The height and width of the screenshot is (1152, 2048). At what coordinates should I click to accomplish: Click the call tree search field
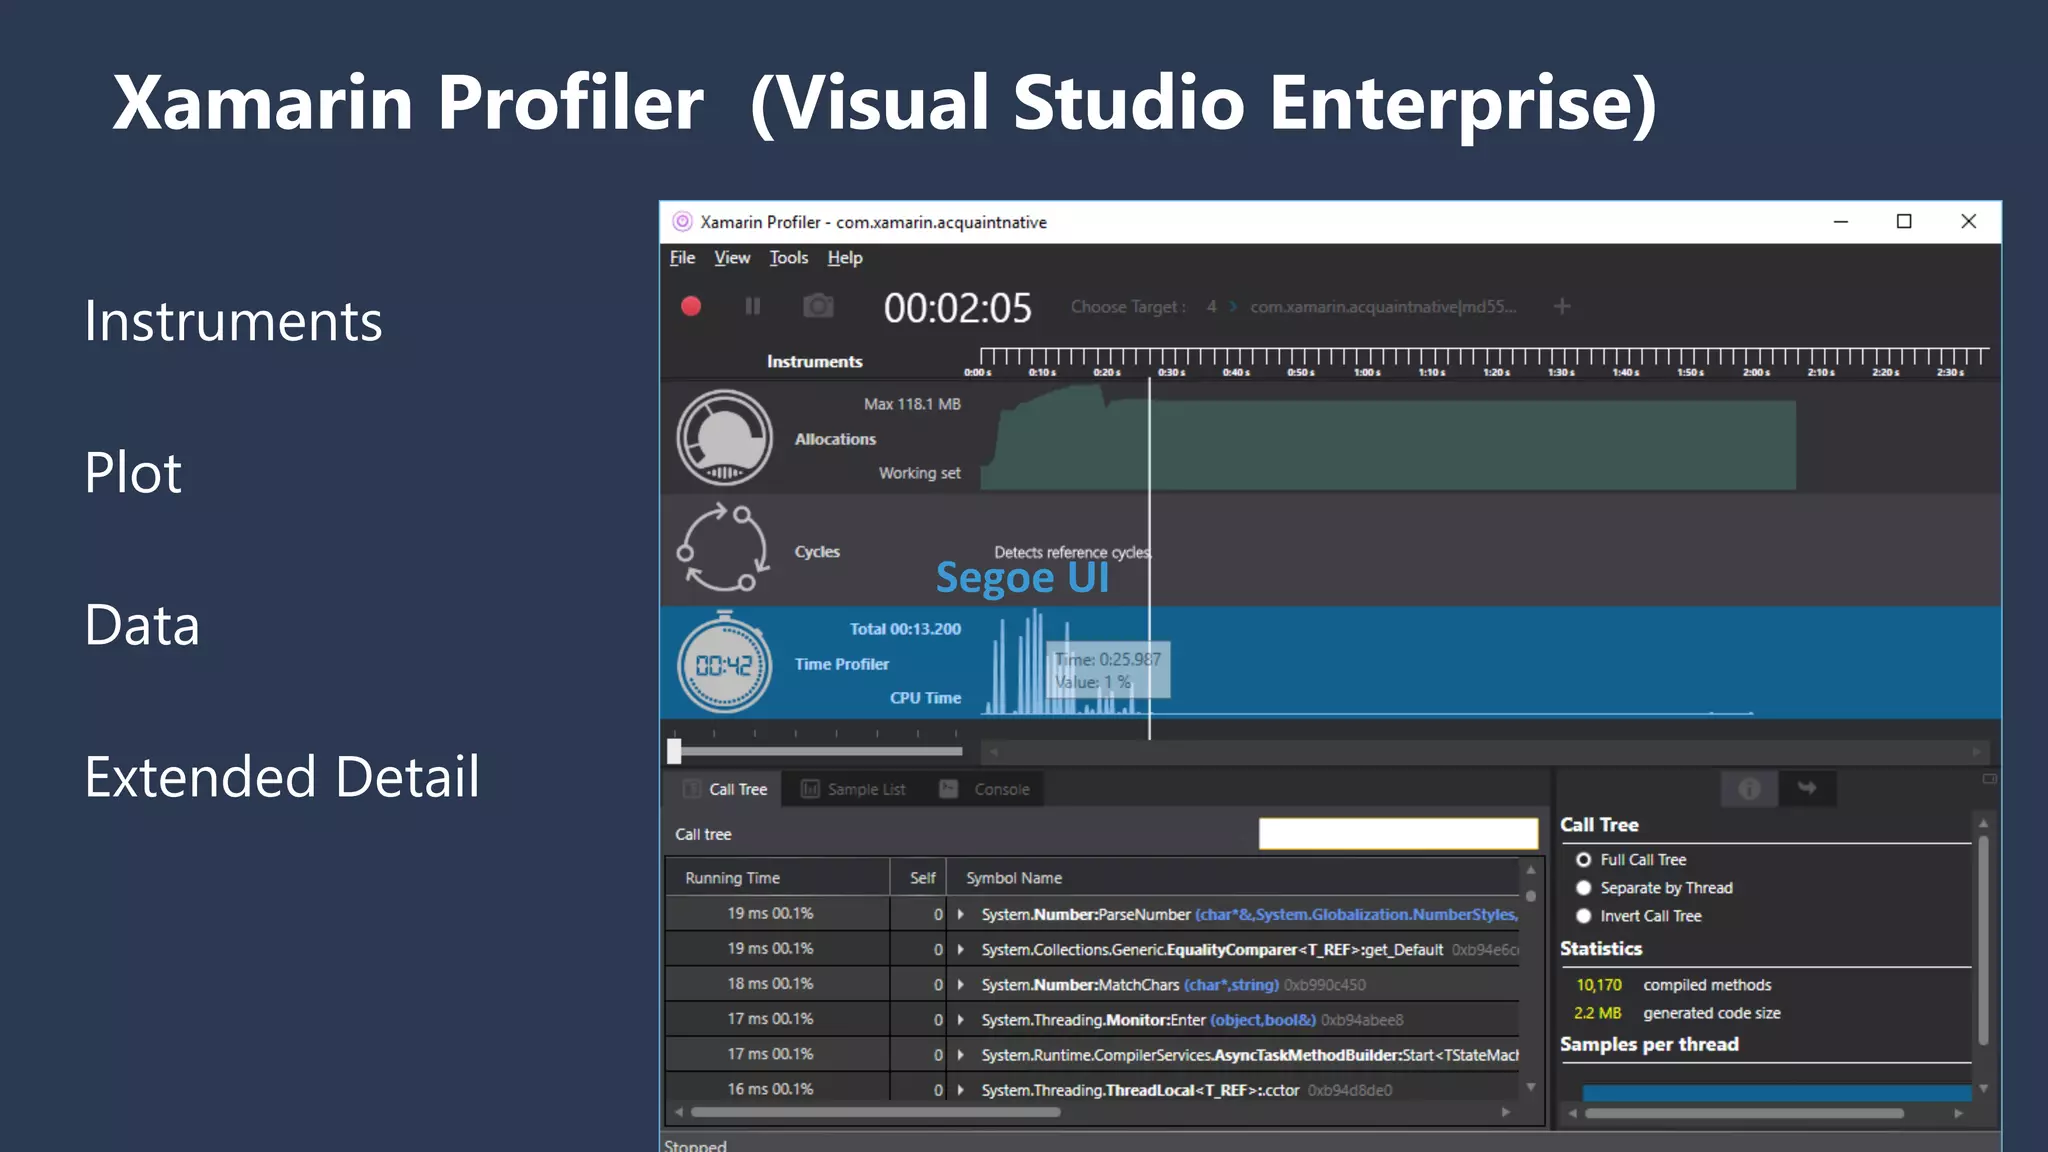point(1398,833)
